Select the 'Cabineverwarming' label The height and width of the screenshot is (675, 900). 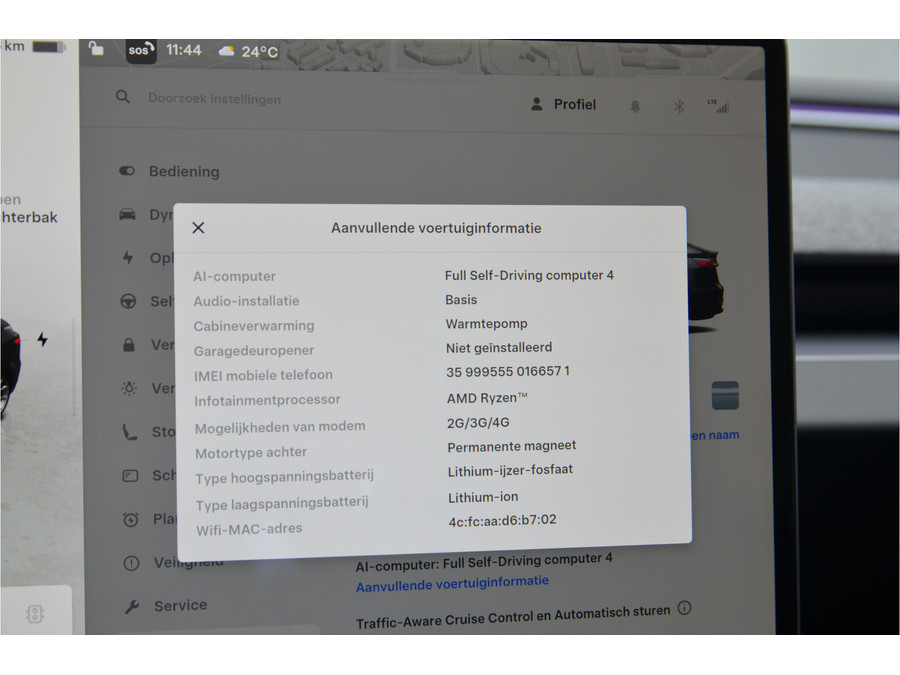[254, 326]
